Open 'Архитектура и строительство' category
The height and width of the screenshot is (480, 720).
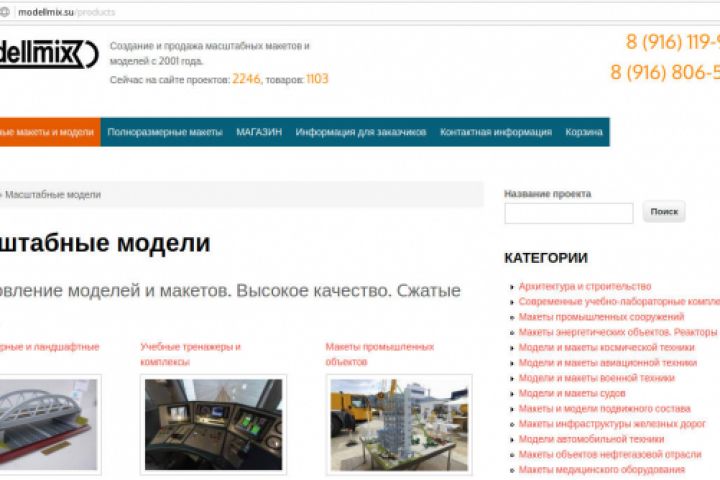coord(585,287)
